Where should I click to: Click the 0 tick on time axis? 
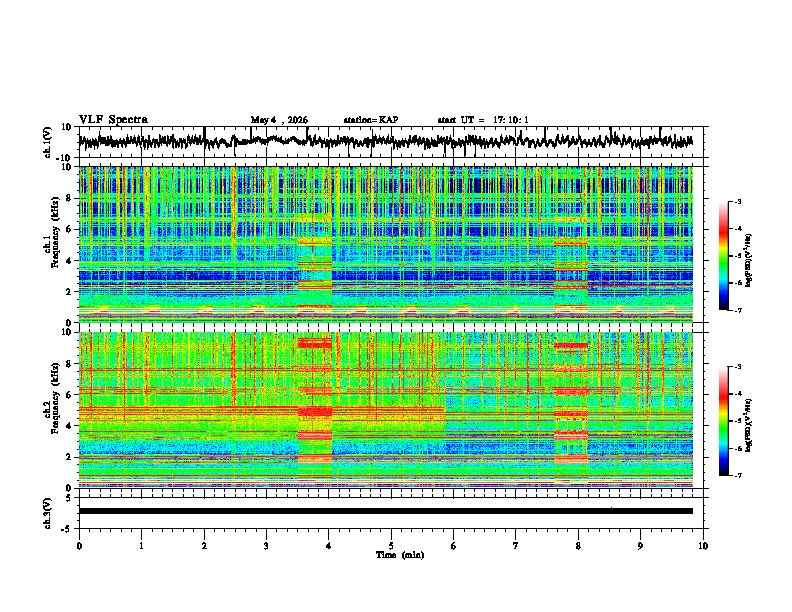[79, 546]
